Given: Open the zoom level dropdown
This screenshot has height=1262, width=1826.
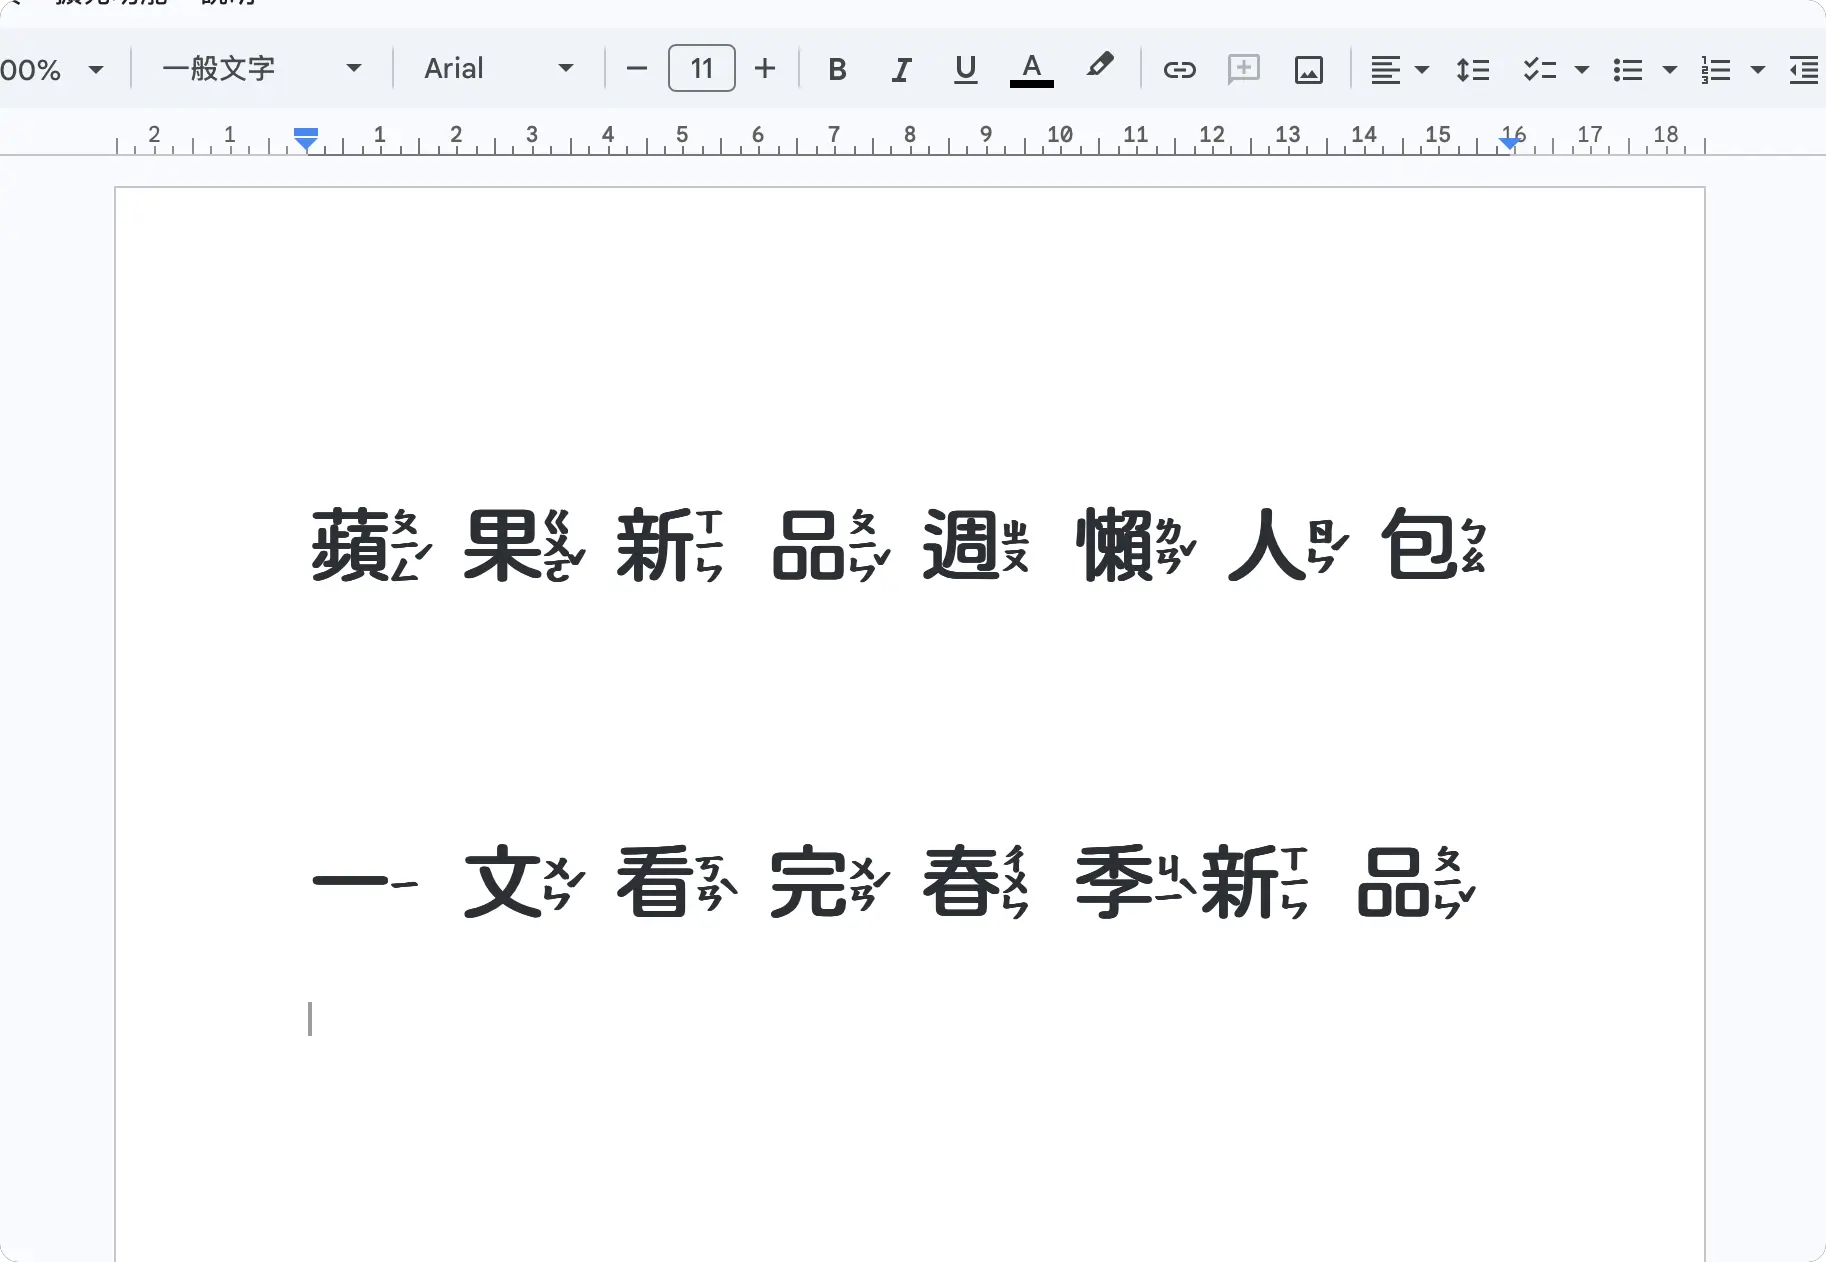Looking at the screenshot, I should (52, 69).
